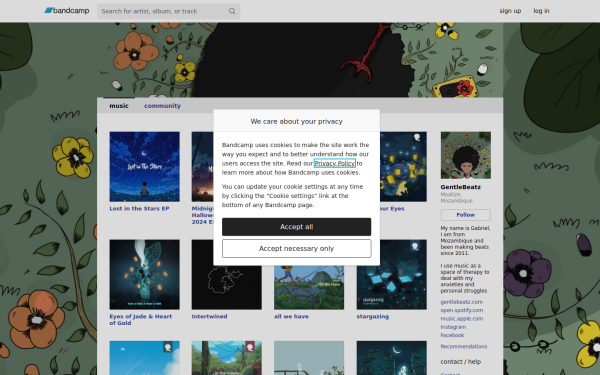Choose Accept necessary only

pos(296,248)
